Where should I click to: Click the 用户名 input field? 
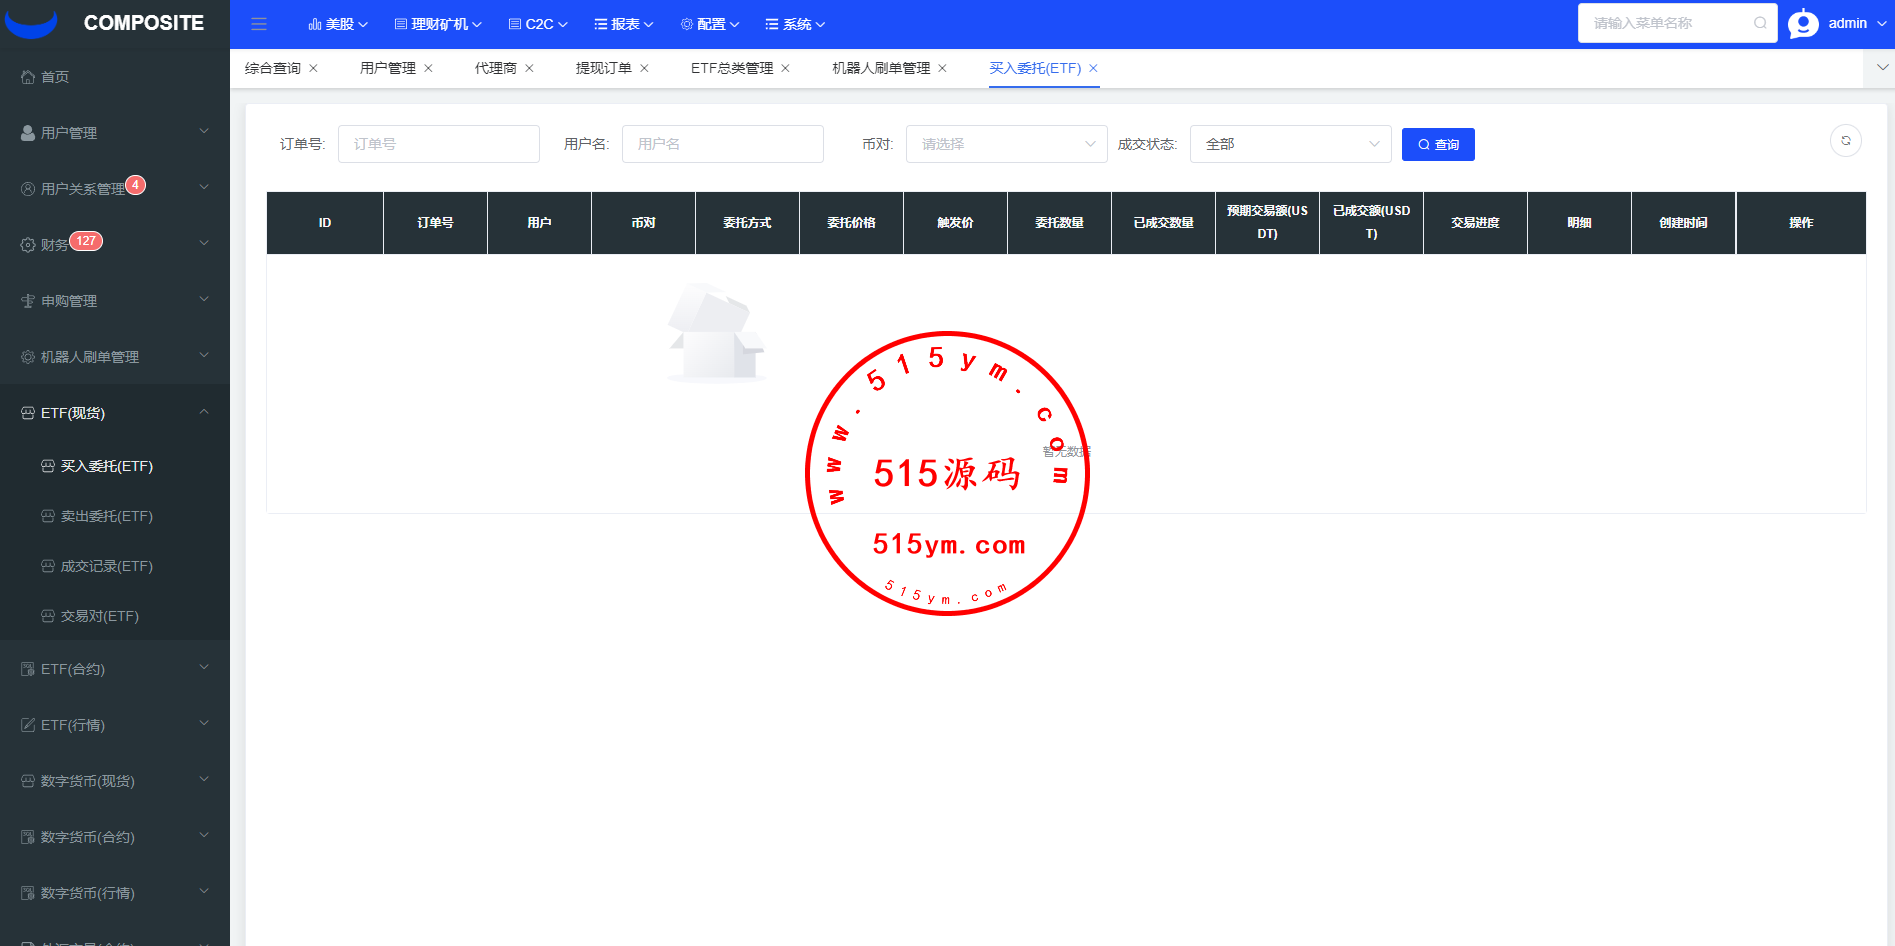[x=722, y=144]
